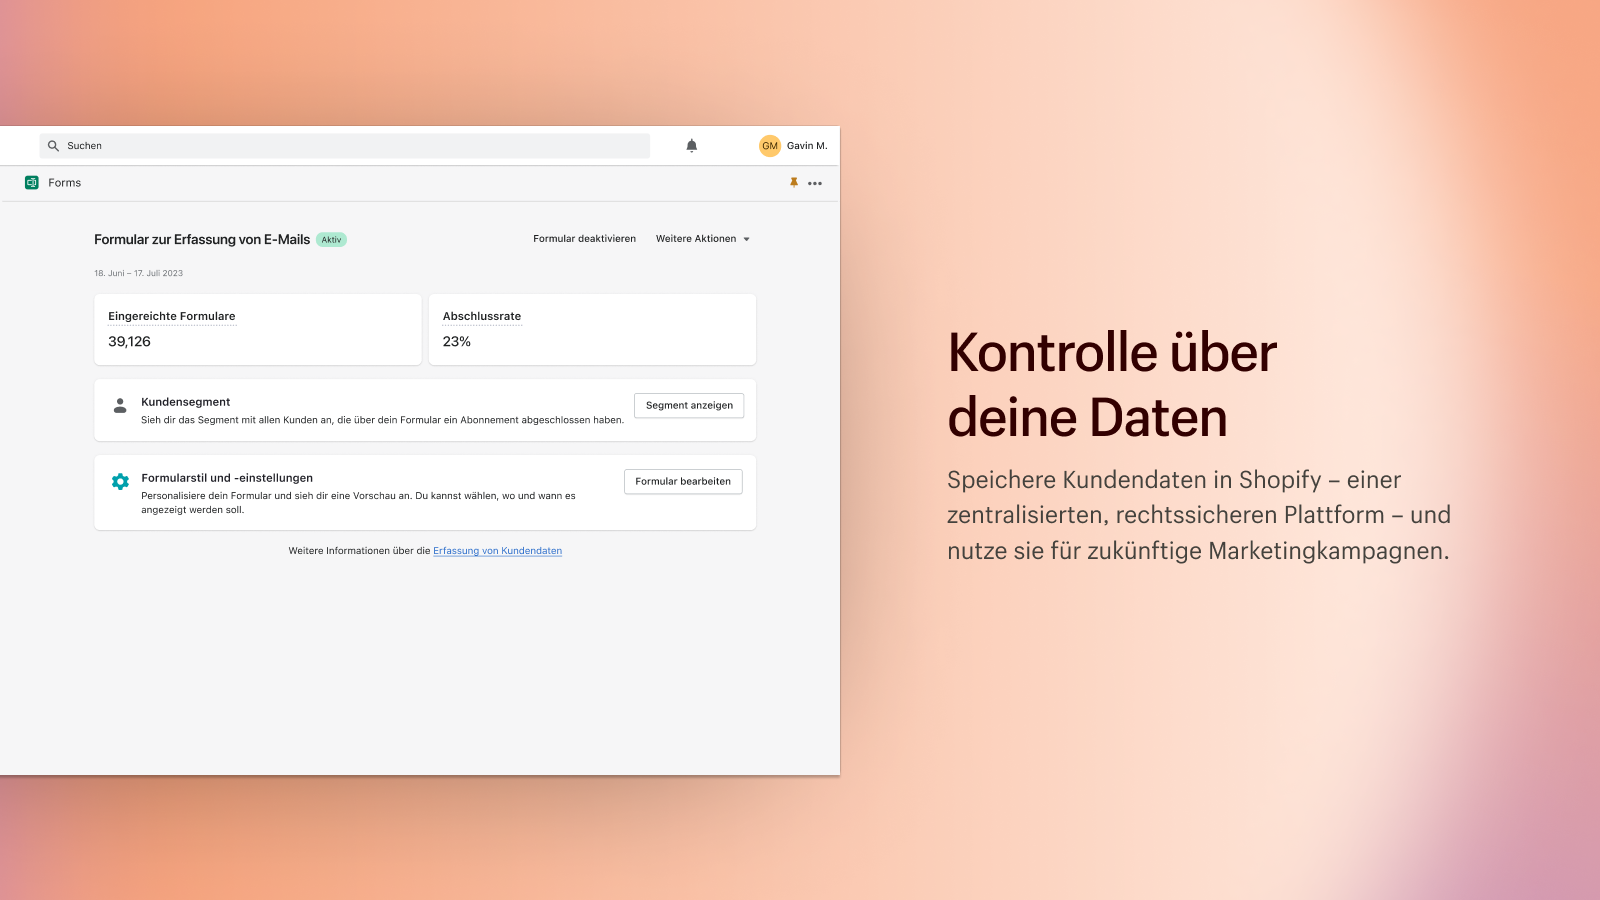This screenshot has height=900, width=1600.
Task: Click Formular deaktivieren
Action: [x=584, y=239]
